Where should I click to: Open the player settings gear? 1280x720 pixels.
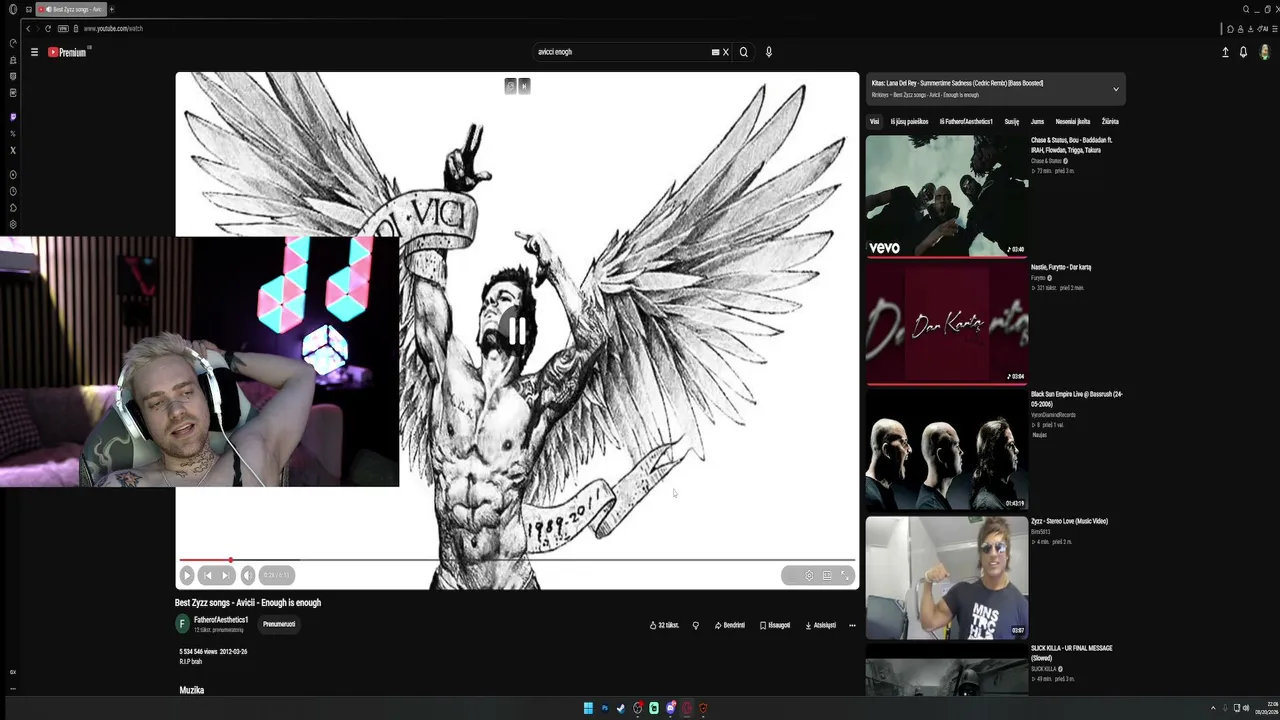pos(809,575)
